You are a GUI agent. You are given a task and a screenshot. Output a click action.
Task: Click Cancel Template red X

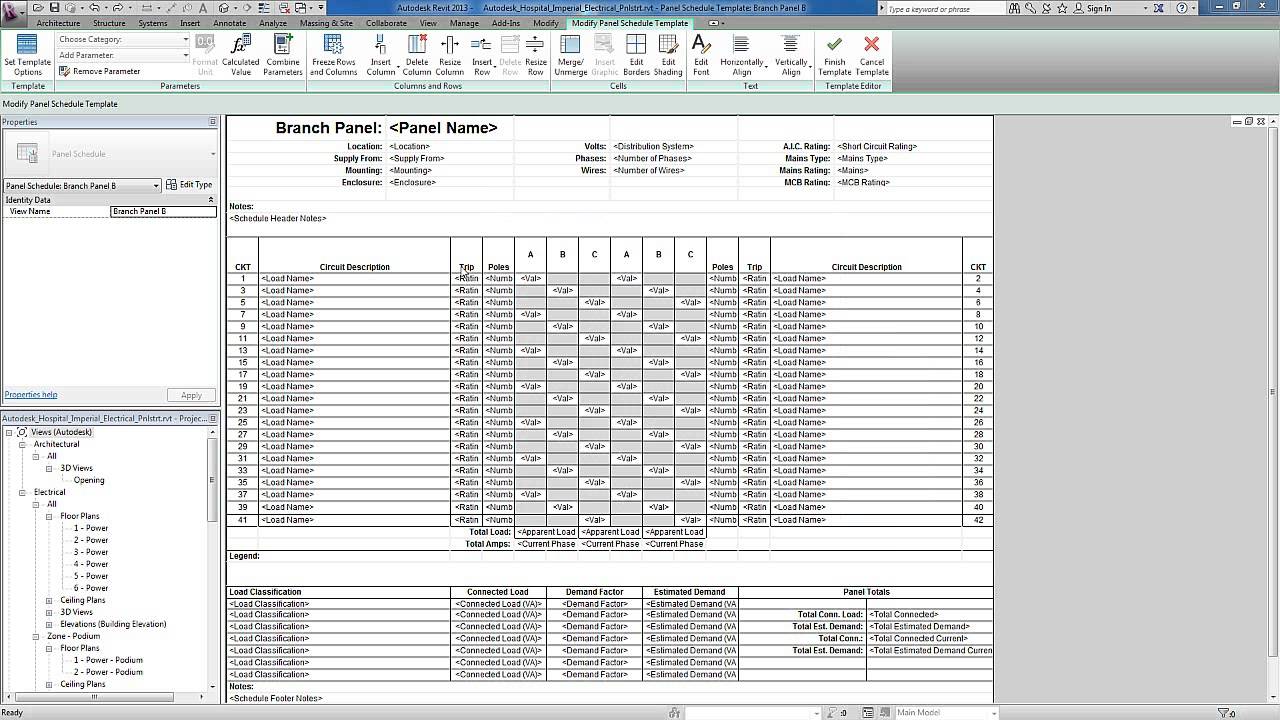[871, 55]
